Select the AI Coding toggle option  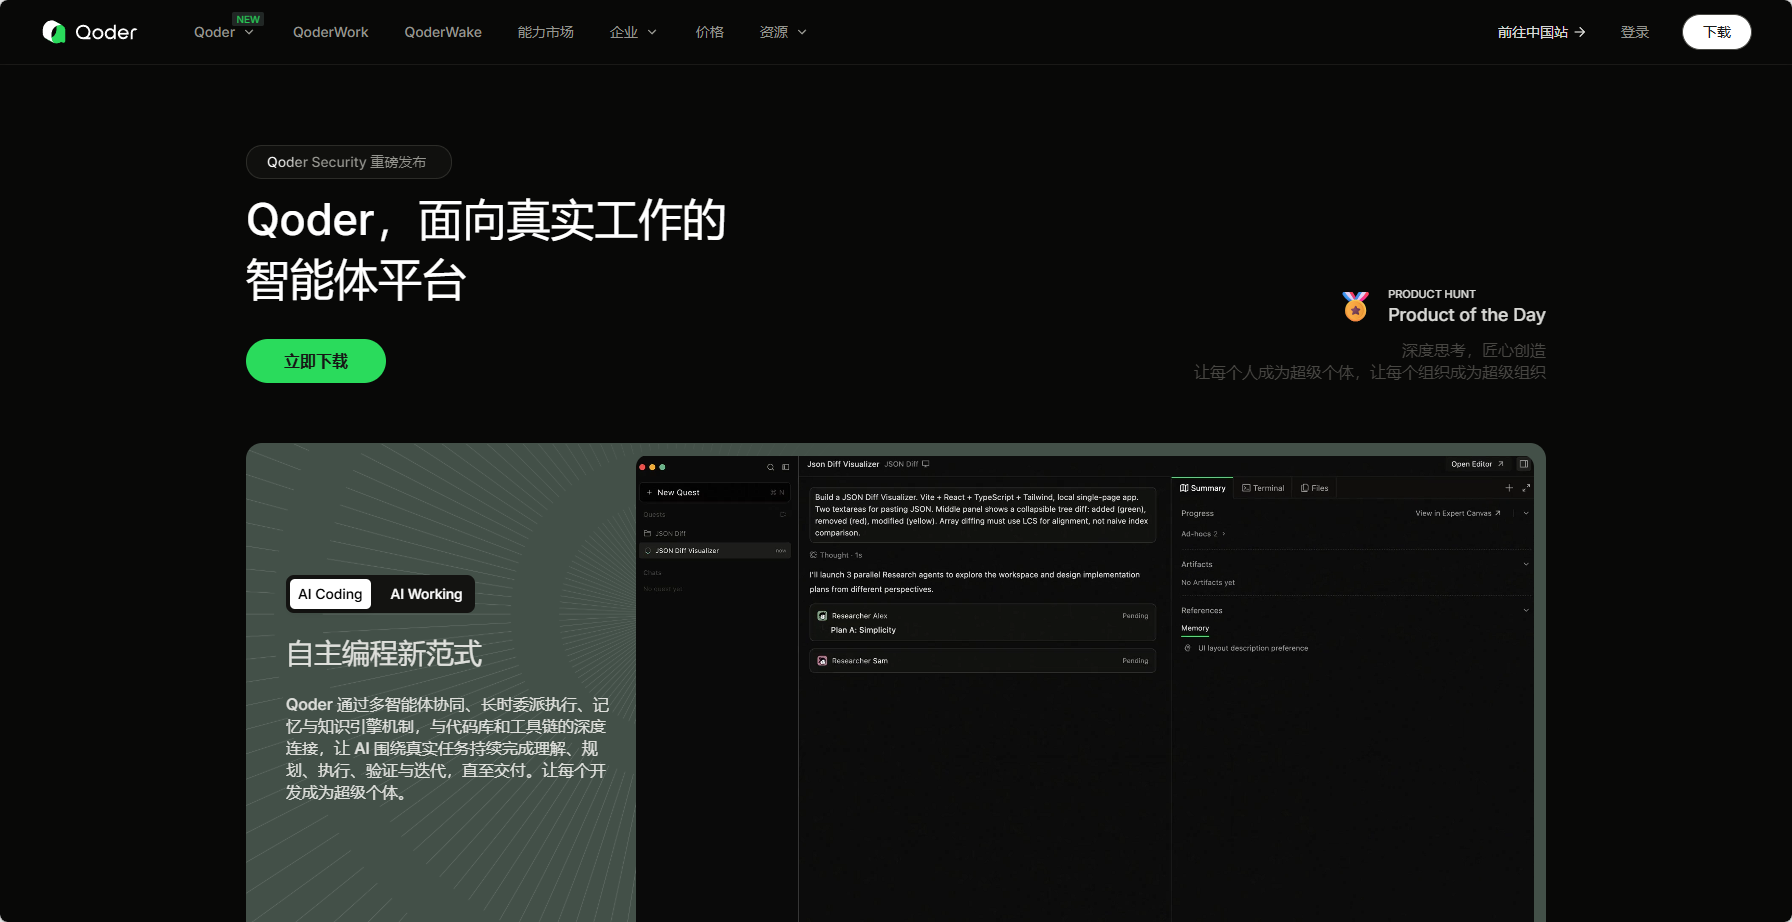pyautogui.click(x=330, y=594)
